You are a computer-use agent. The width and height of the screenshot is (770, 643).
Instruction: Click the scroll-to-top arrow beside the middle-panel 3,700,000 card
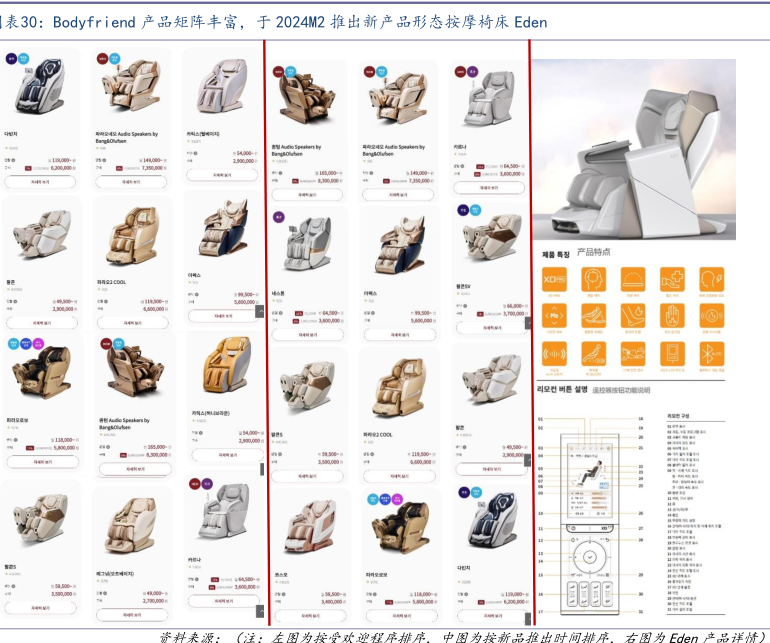coord(528,323)
